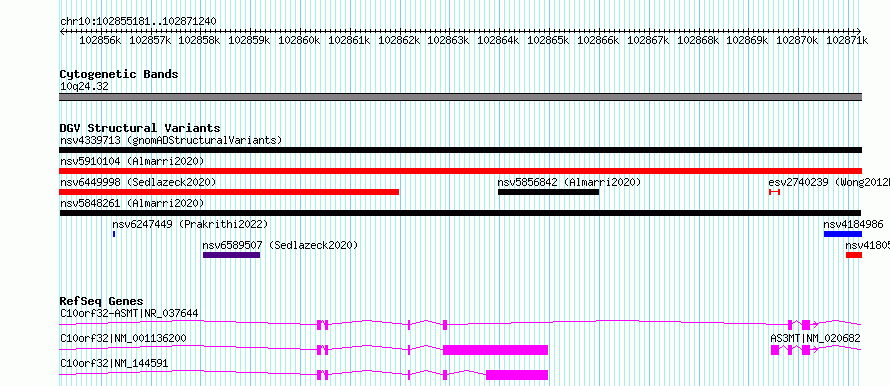Open the esv2740239 (Wong2012) label

tap(829, 182)
